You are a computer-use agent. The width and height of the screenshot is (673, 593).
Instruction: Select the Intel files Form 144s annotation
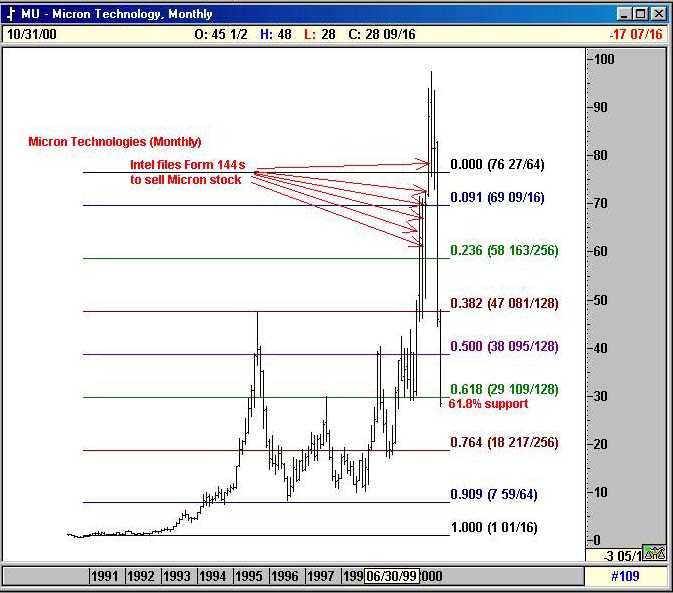point(187,172)
